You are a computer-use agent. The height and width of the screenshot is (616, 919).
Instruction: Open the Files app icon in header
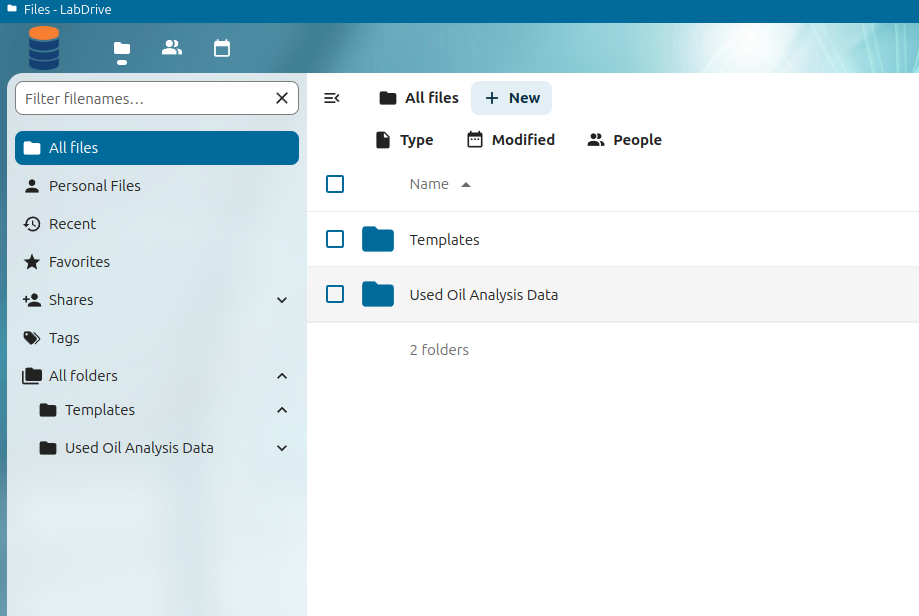122,49
